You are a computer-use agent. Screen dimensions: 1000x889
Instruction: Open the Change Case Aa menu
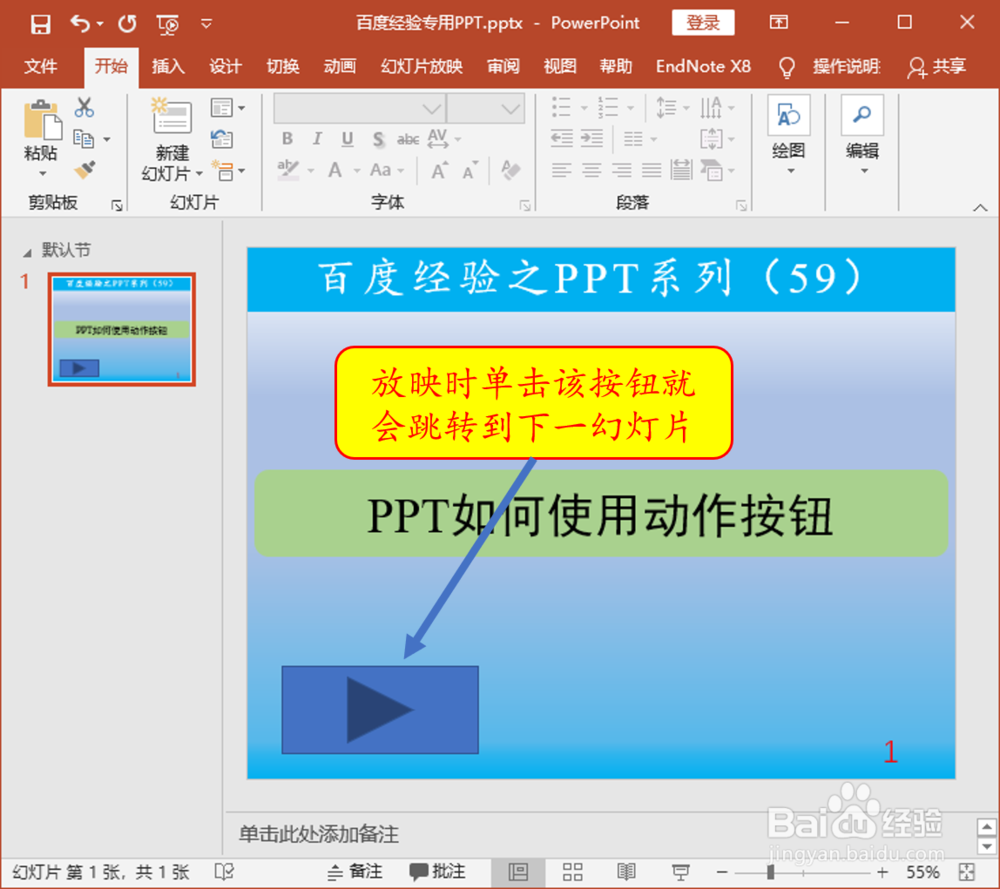(386, 170)
